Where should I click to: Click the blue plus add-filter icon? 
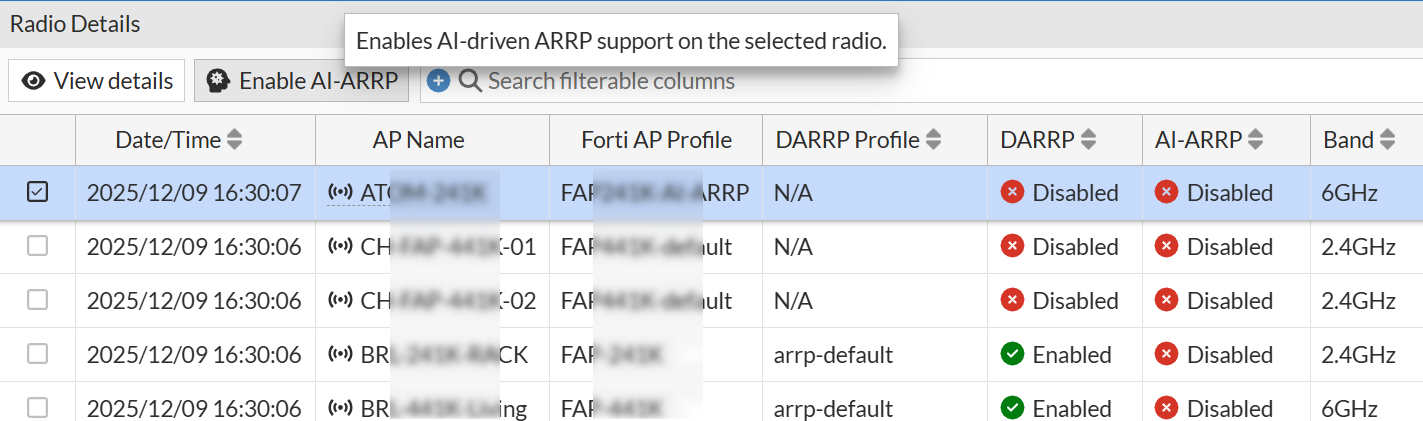(x=438, y=81)
